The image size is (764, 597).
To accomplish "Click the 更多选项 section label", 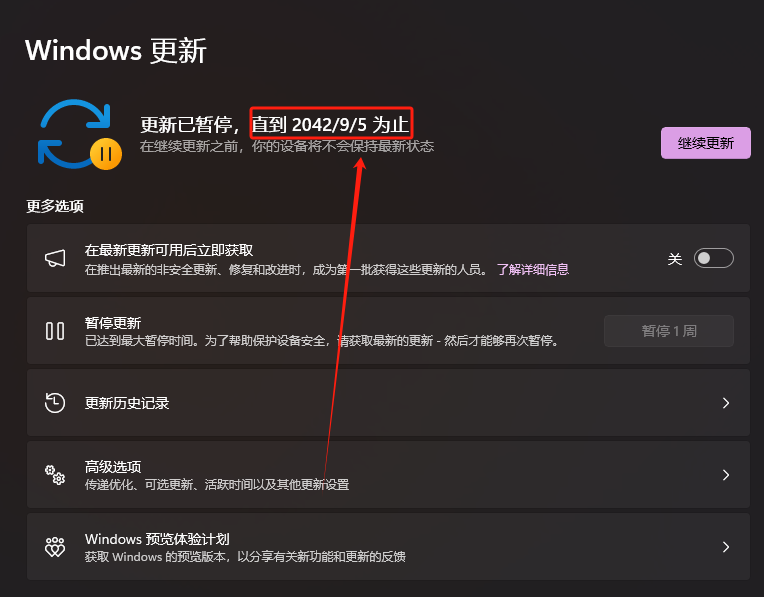I will (55, 206).
